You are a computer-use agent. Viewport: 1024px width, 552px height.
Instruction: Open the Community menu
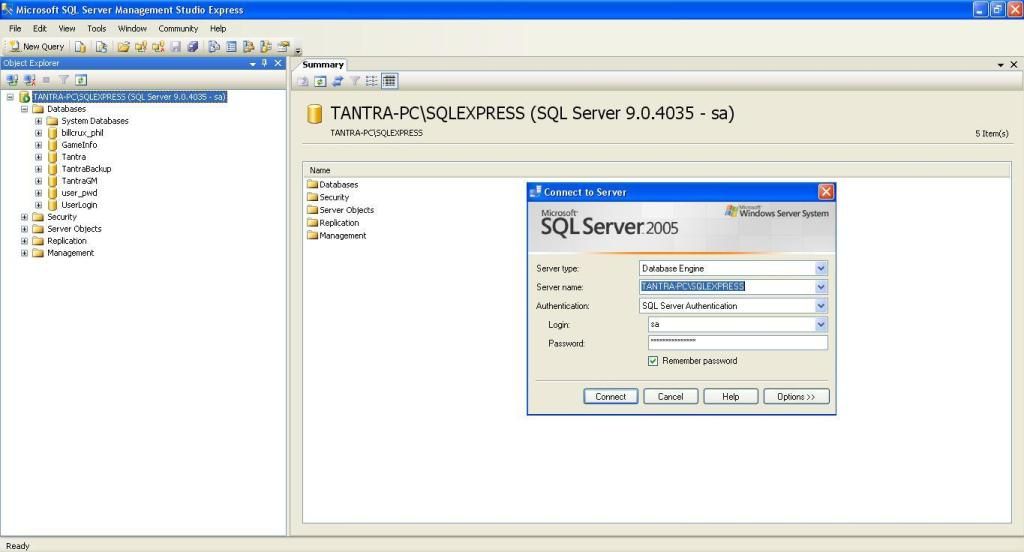pos(178,29)
